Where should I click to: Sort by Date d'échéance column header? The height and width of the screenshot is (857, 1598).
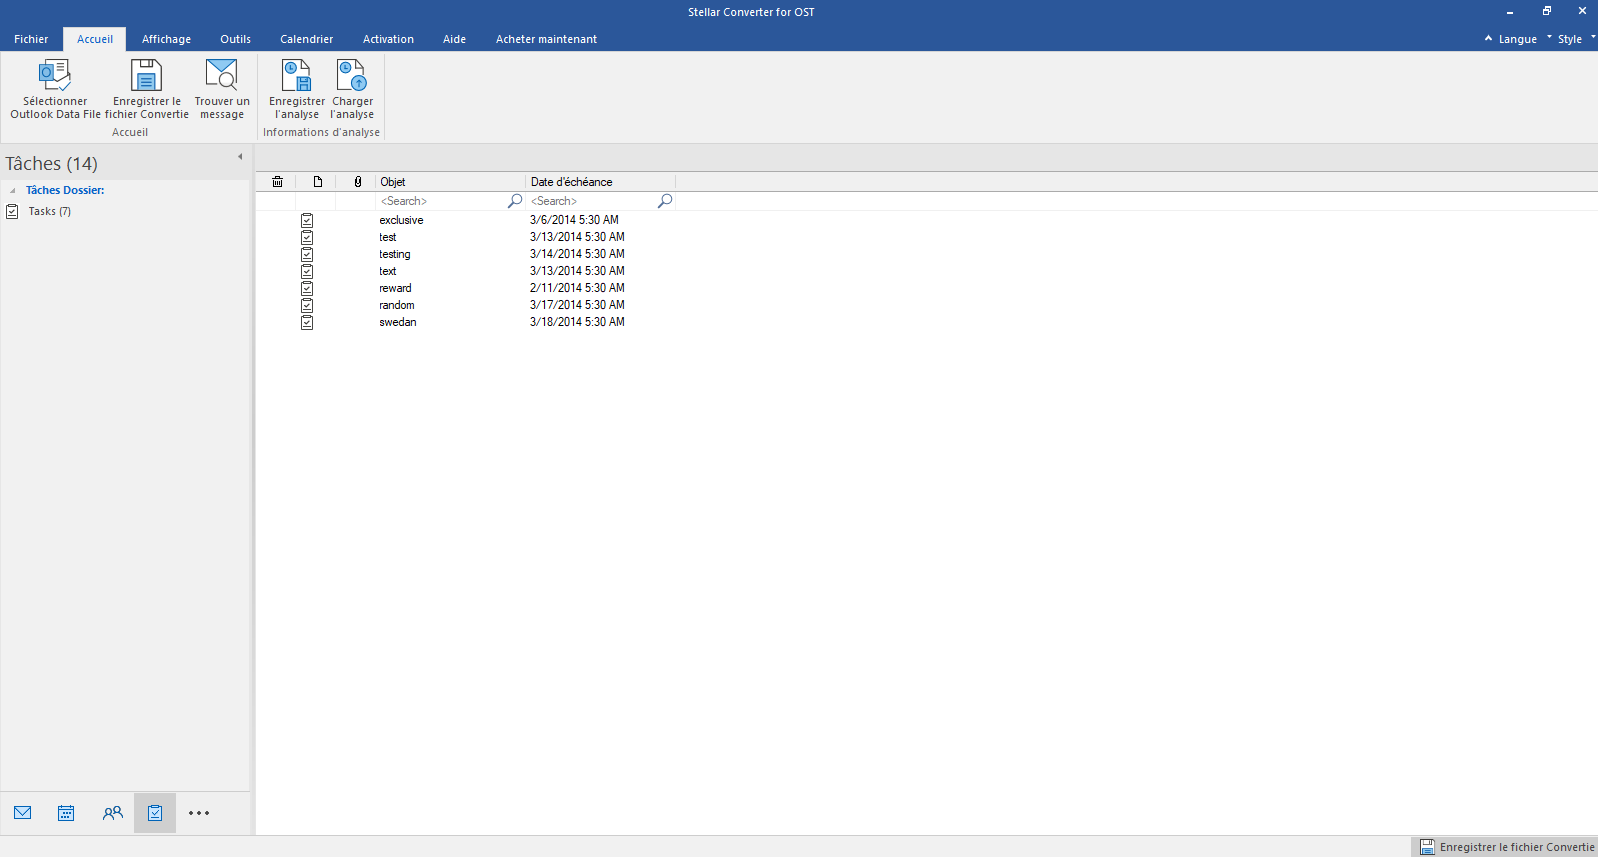click(x=600, y=182)
